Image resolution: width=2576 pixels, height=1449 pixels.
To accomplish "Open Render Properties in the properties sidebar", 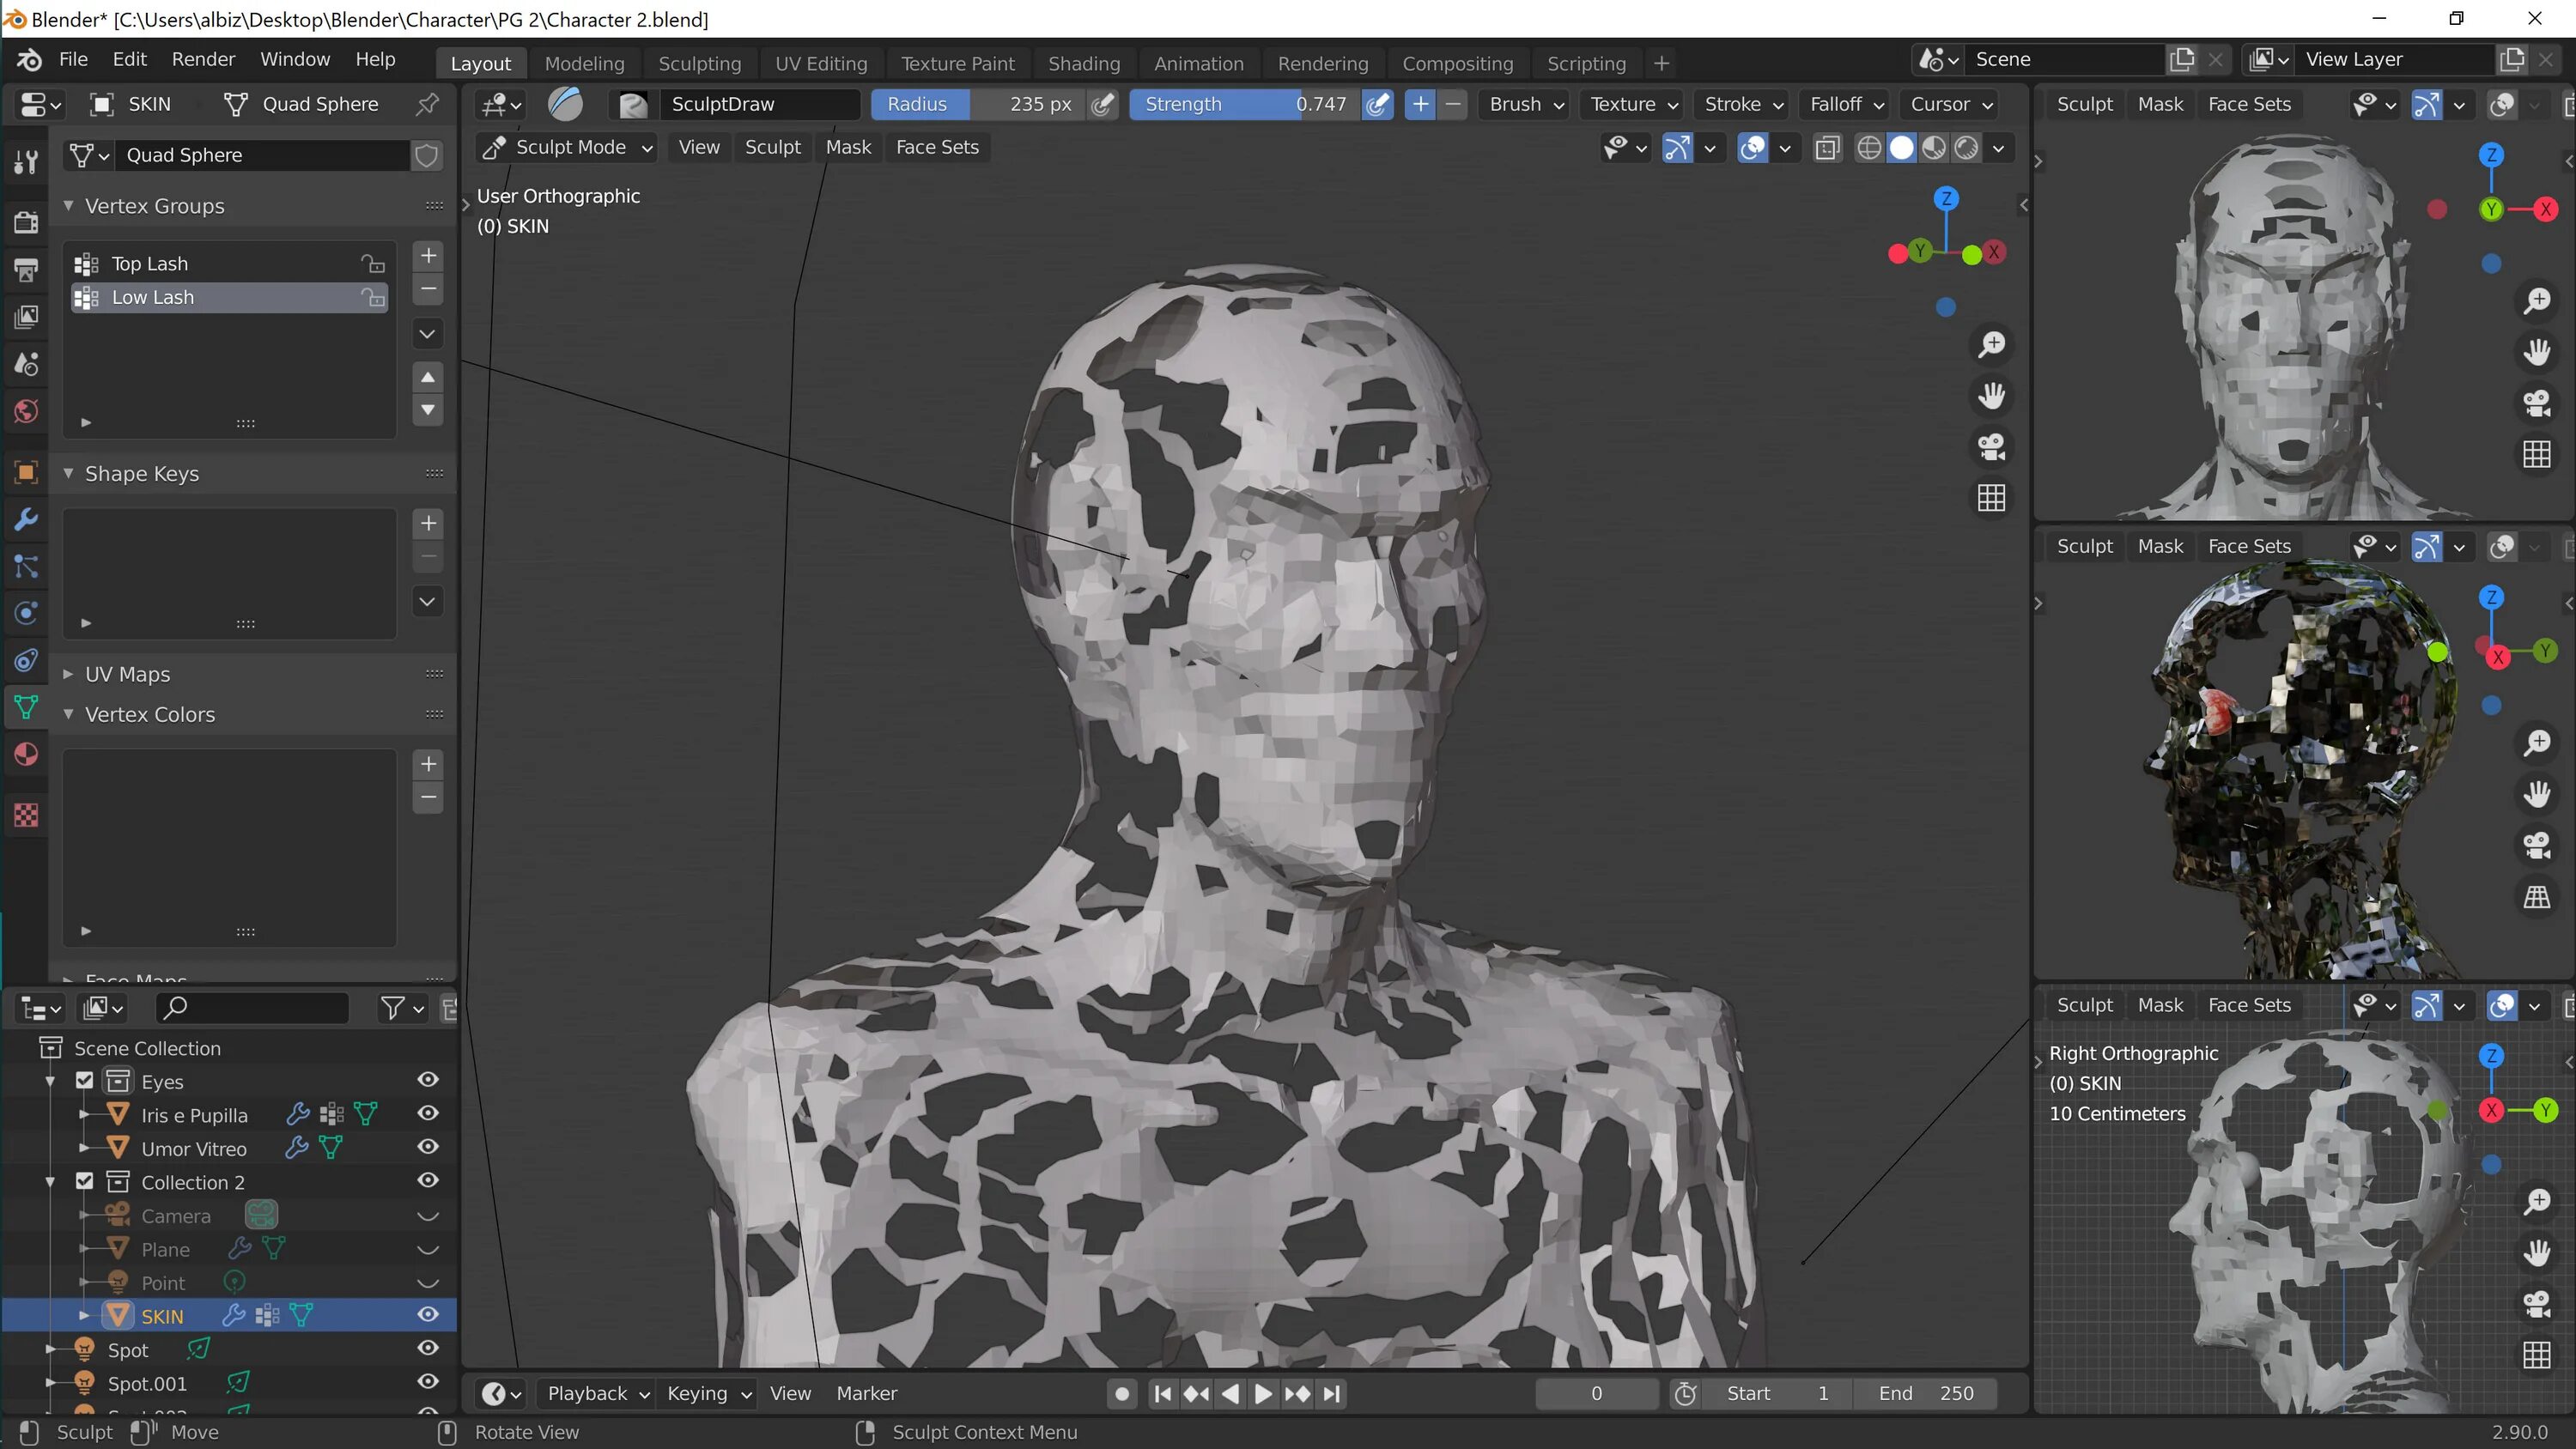I will coord(26,222).
